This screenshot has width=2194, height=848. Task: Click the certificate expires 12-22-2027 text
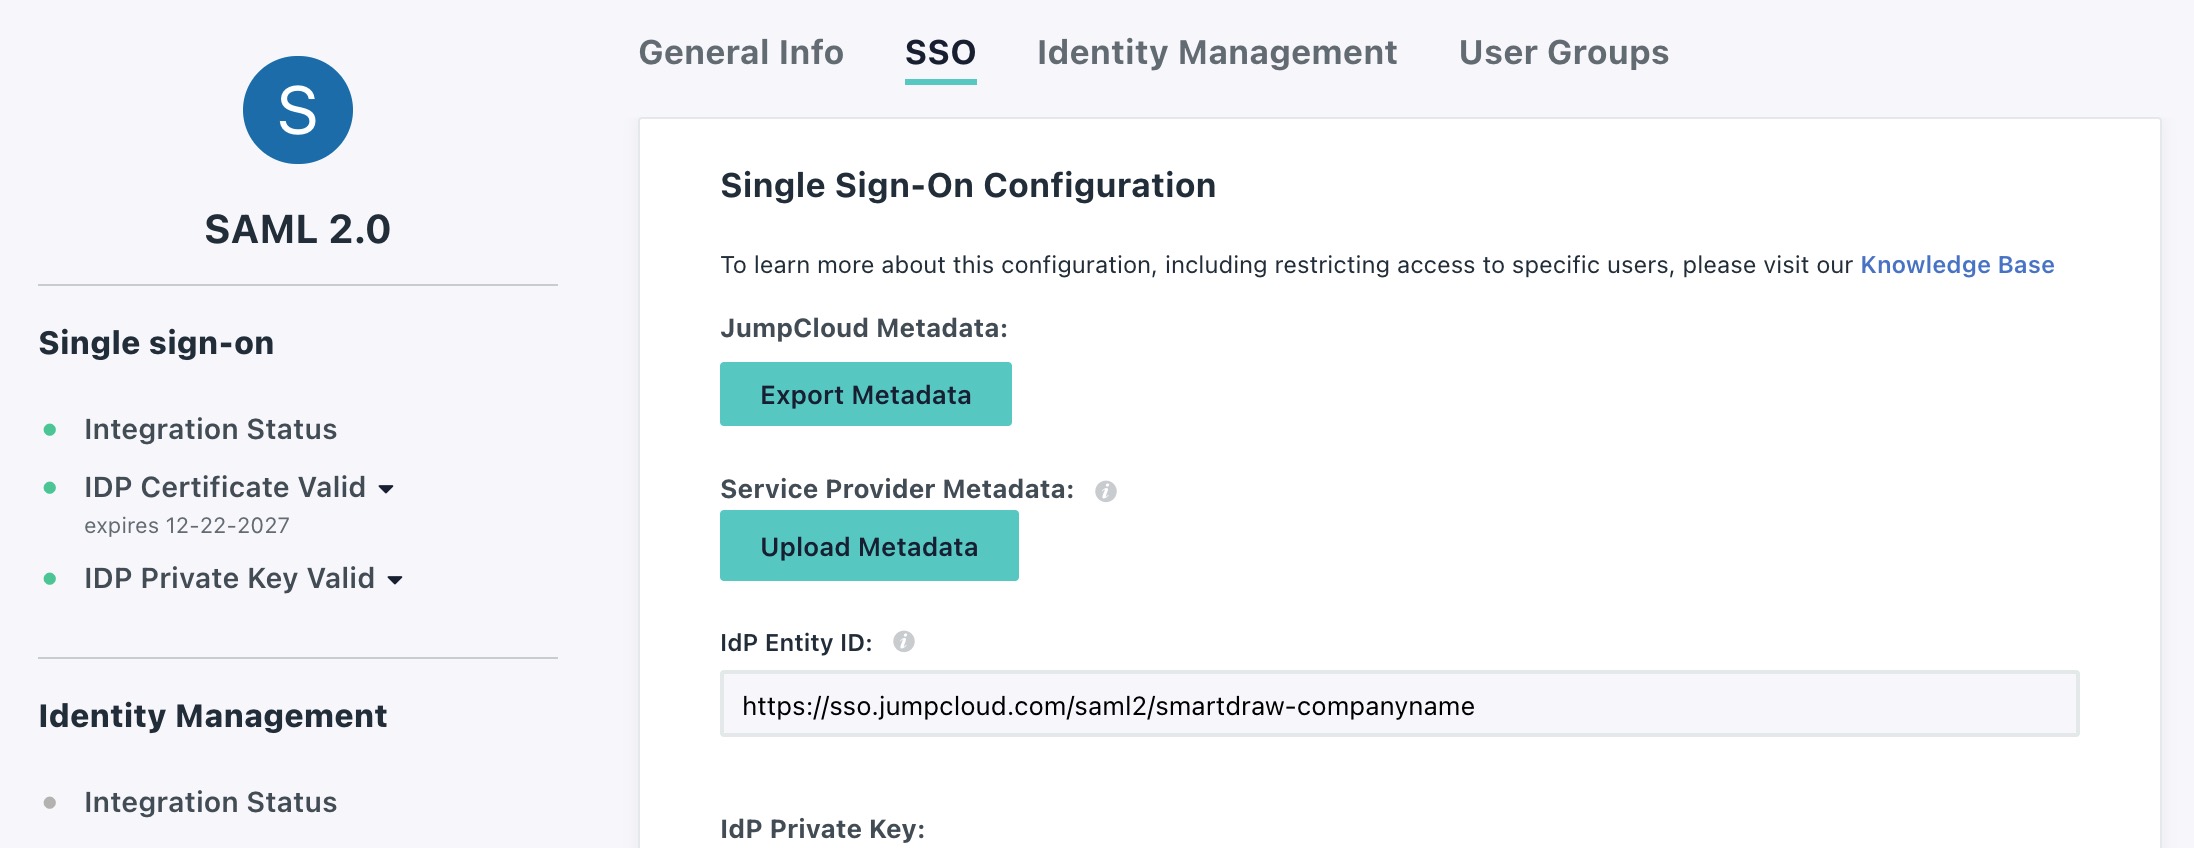187,526
